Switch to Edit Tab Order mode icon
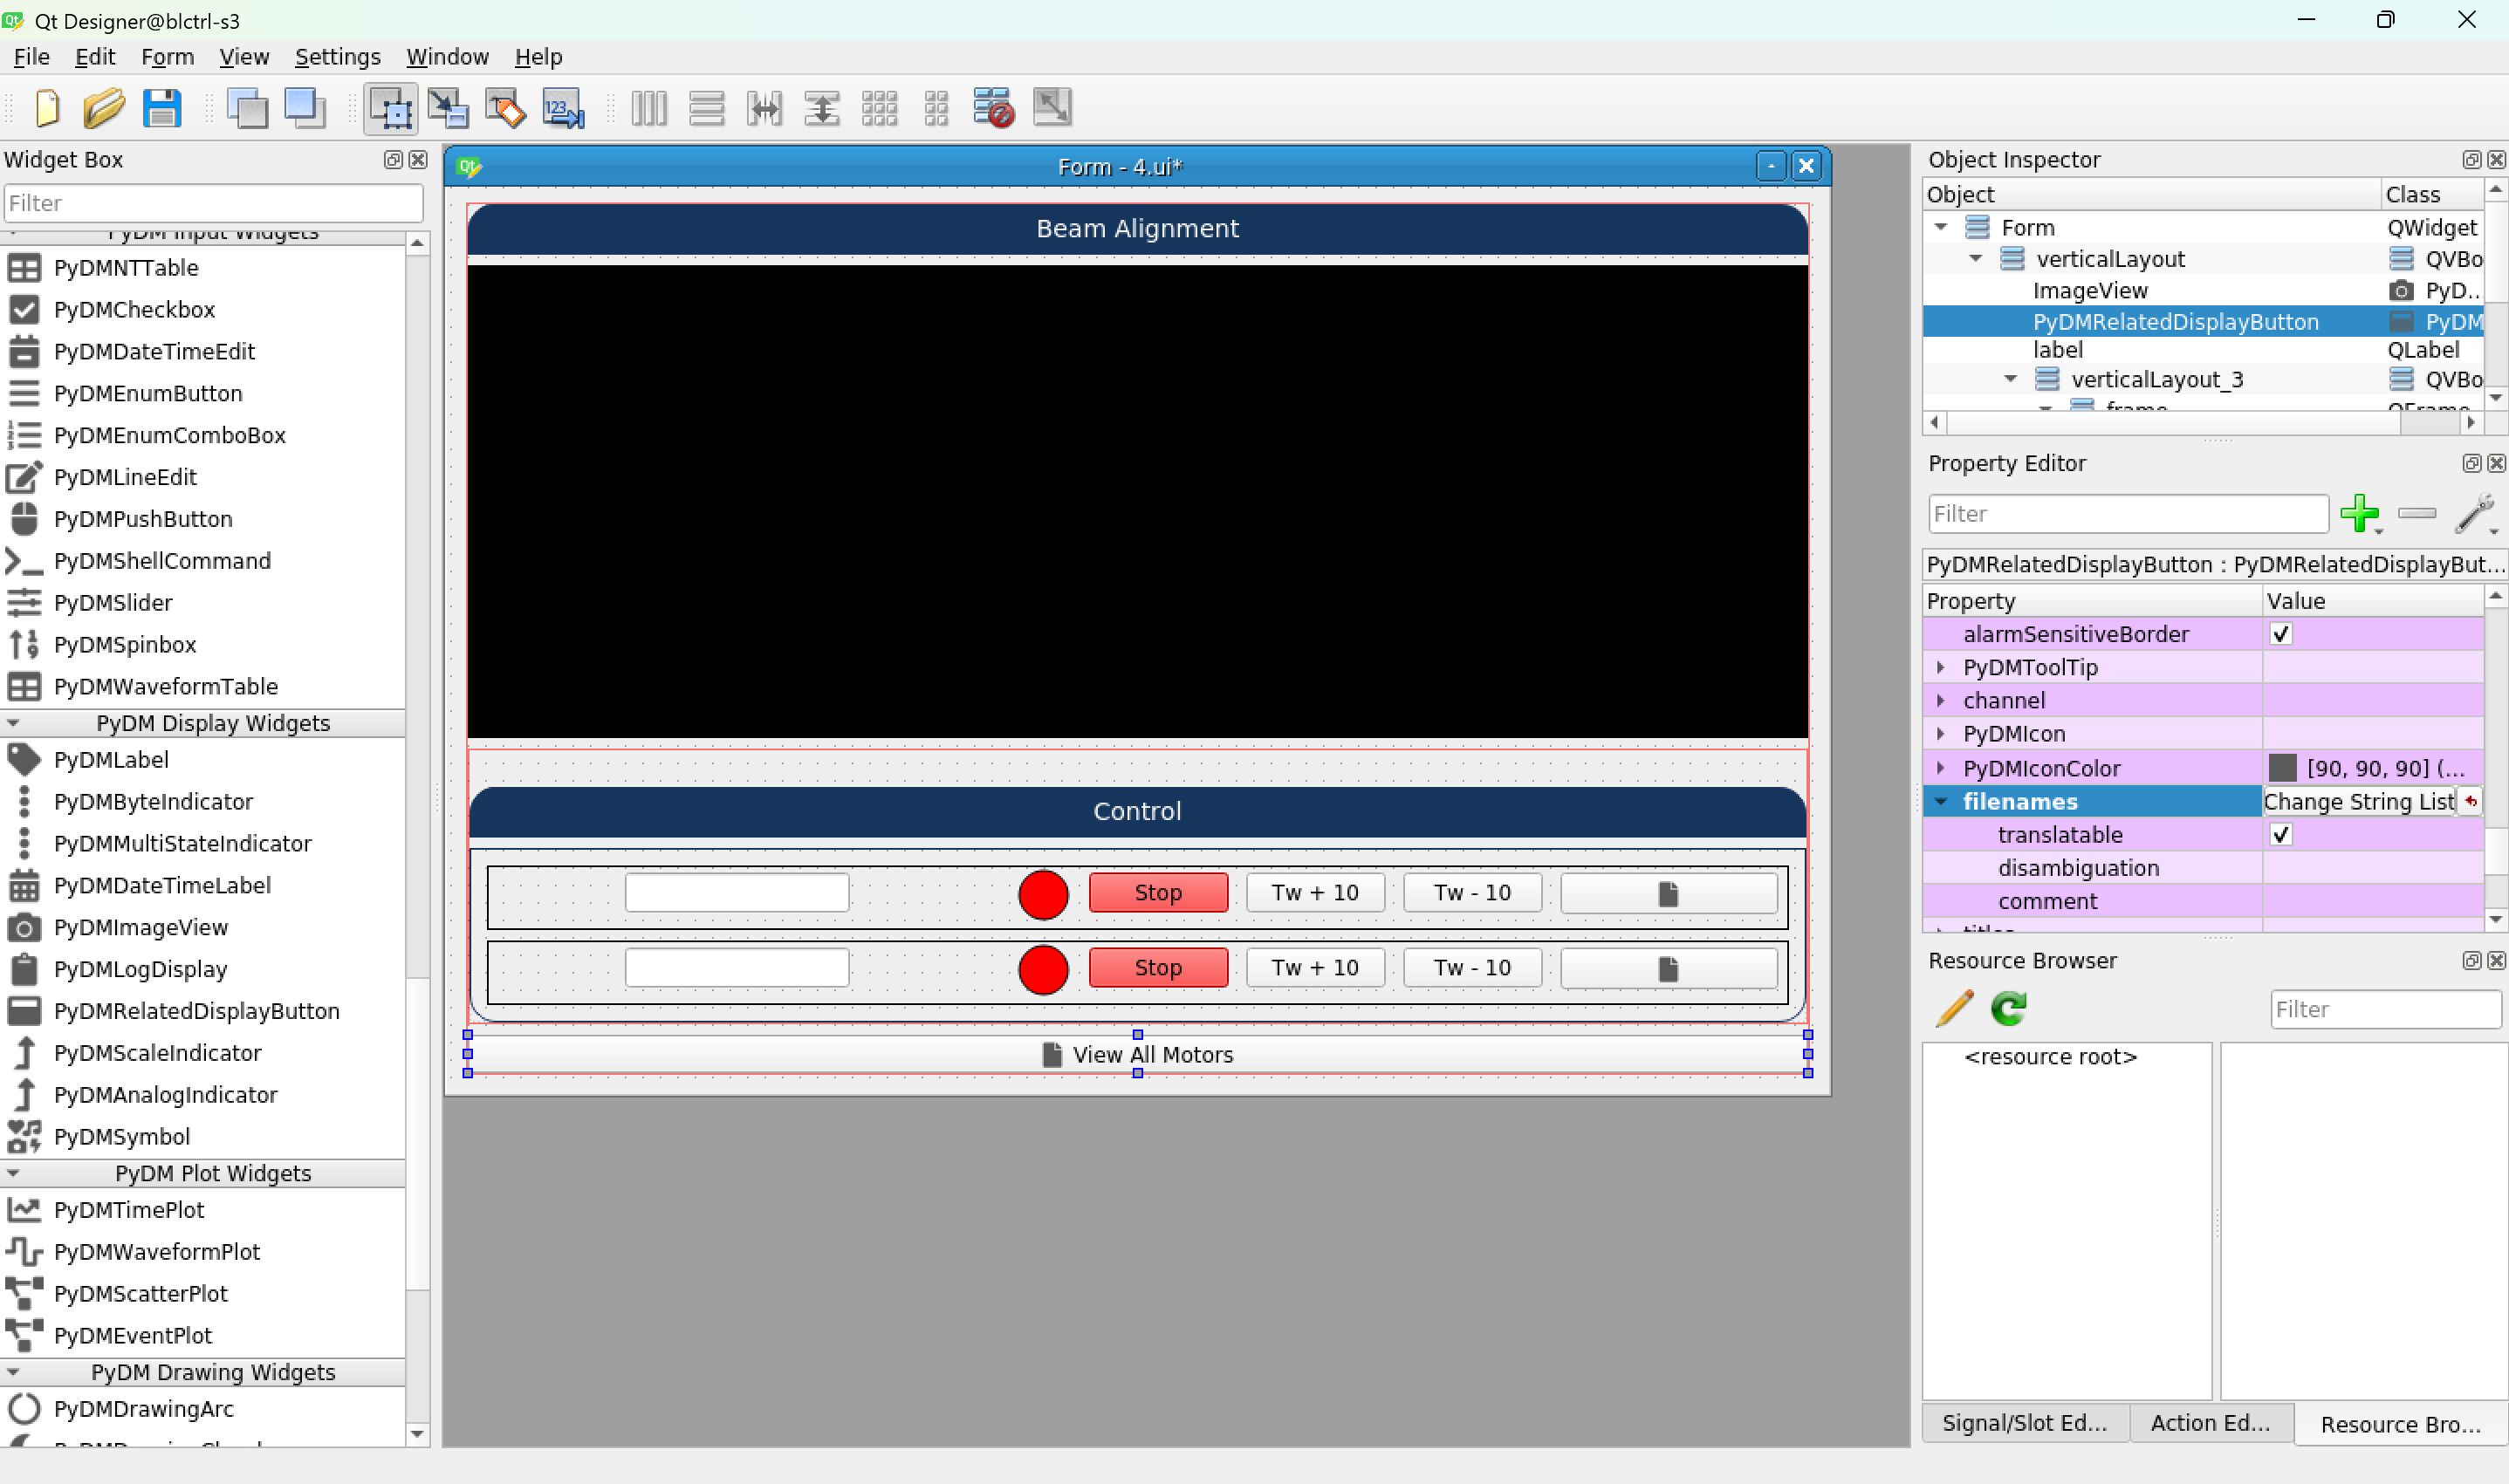The width and height of the screenshot is (2509, 1484). (563, 107)
